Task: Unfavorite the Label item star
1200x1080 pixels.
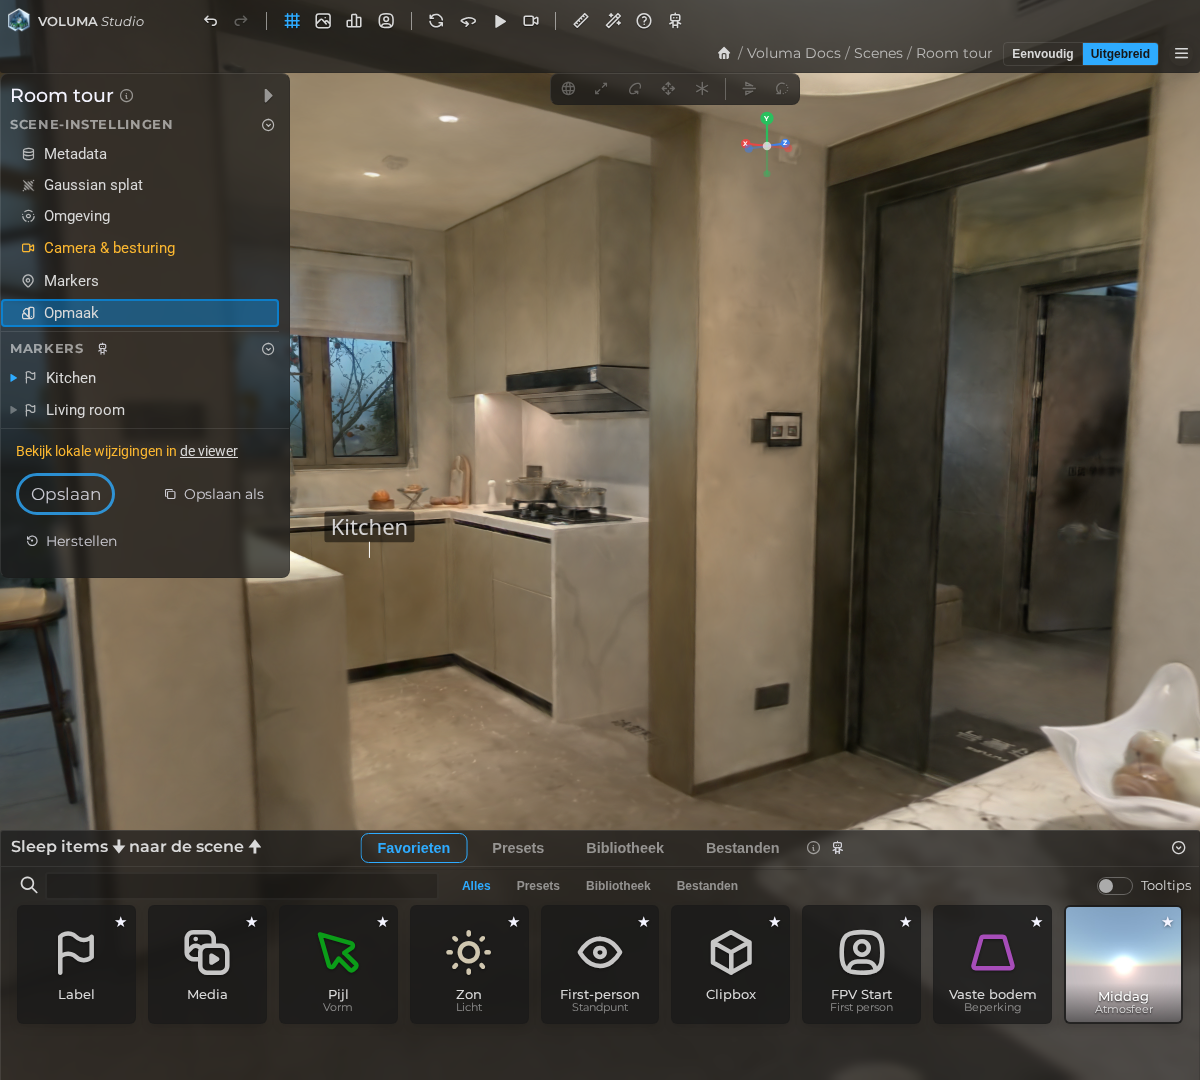Action: point(121,922)
